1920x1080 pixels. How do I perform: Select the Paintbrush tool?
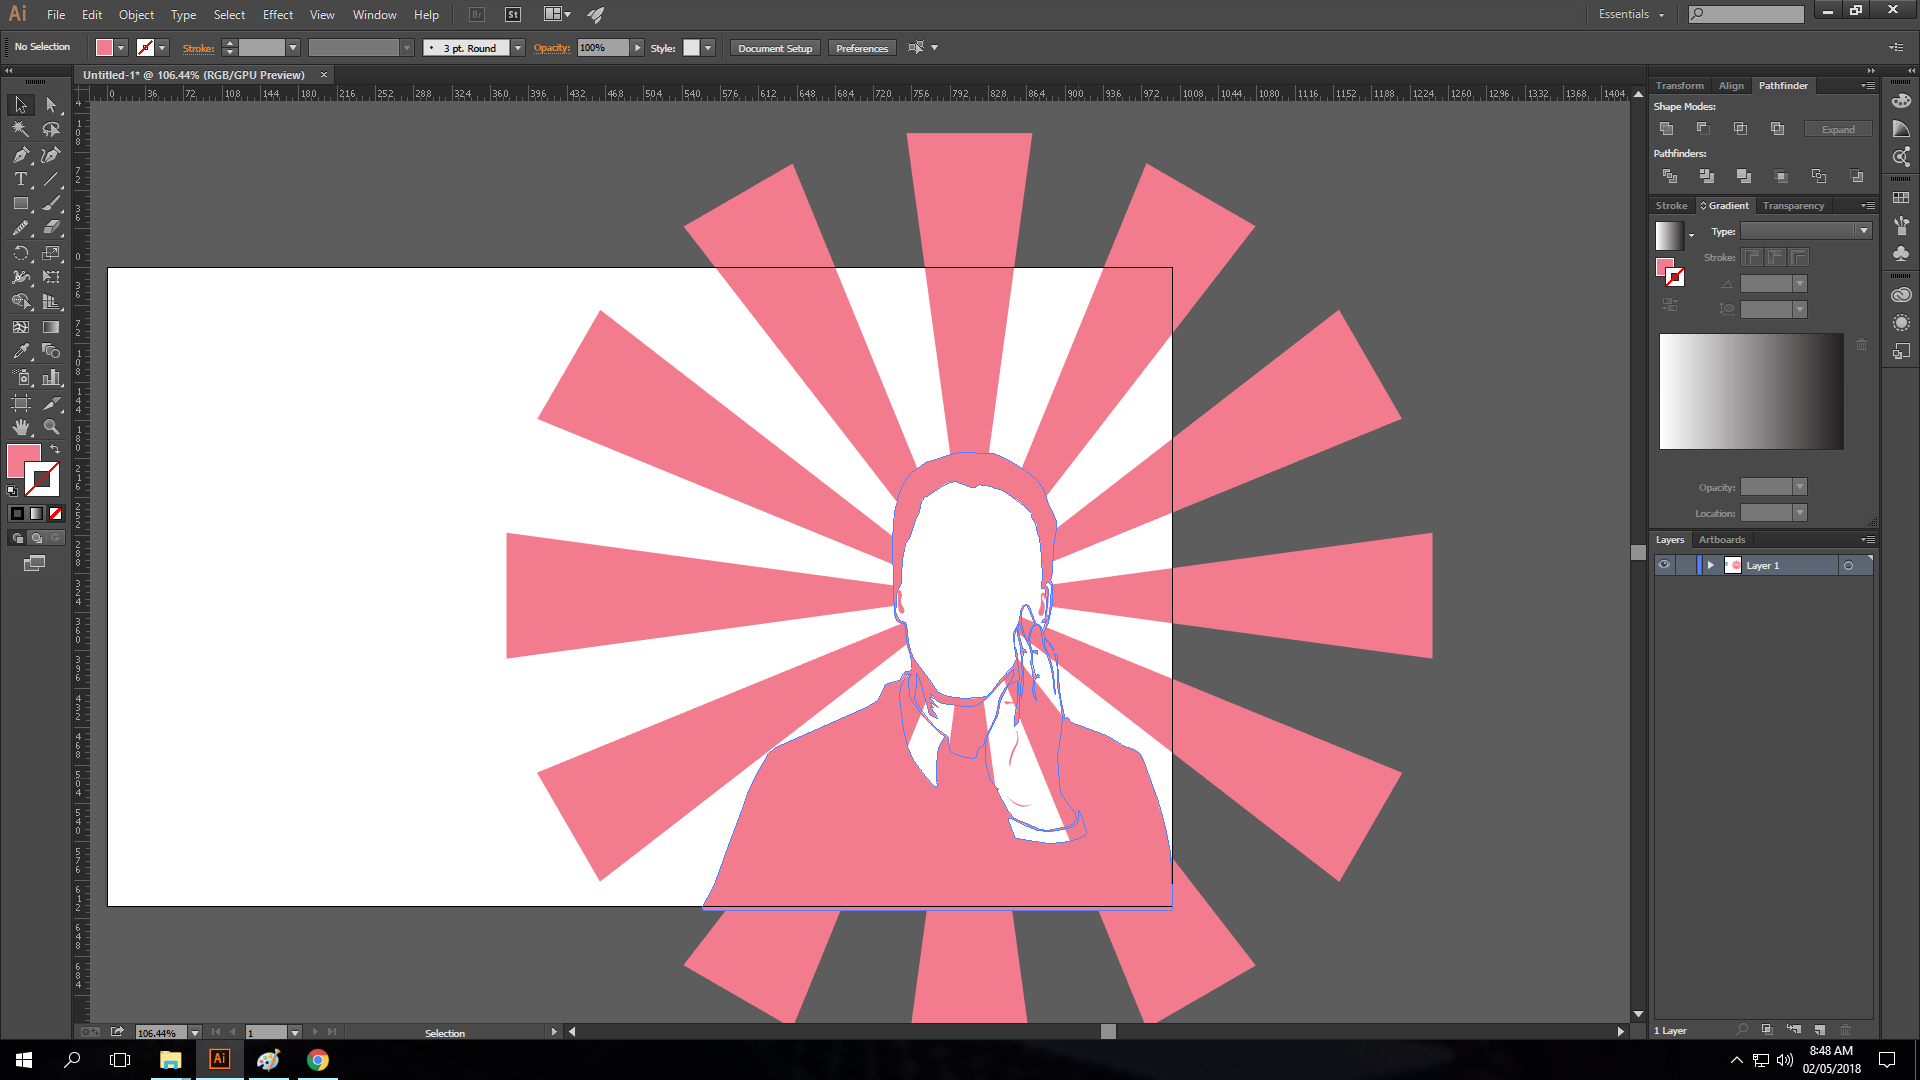pyautogui.click(x=51, y=203)
